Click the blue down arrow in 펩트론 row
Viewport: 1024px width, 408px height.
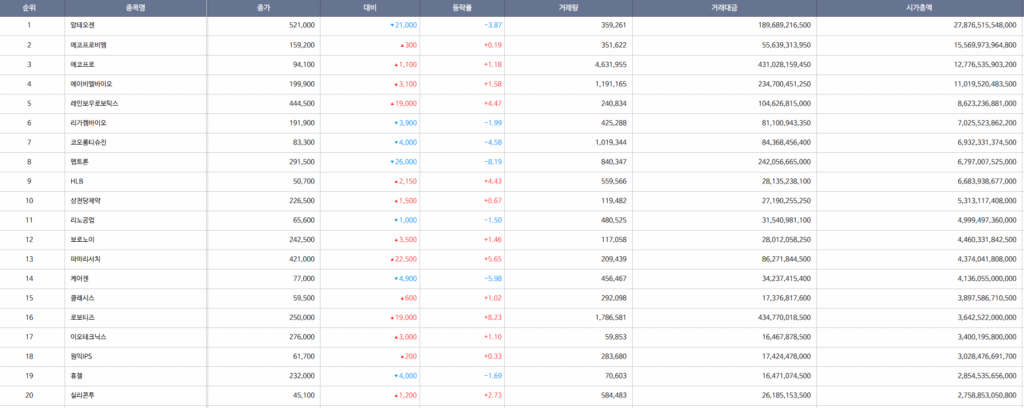click(392, 161)
